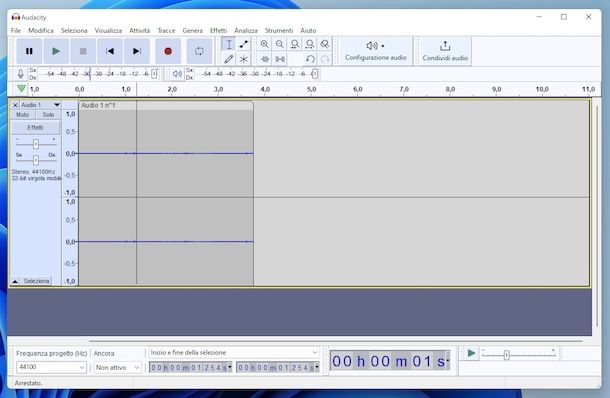Click the Condividi audio button
The image size is (610, 398).
(445, 51)
